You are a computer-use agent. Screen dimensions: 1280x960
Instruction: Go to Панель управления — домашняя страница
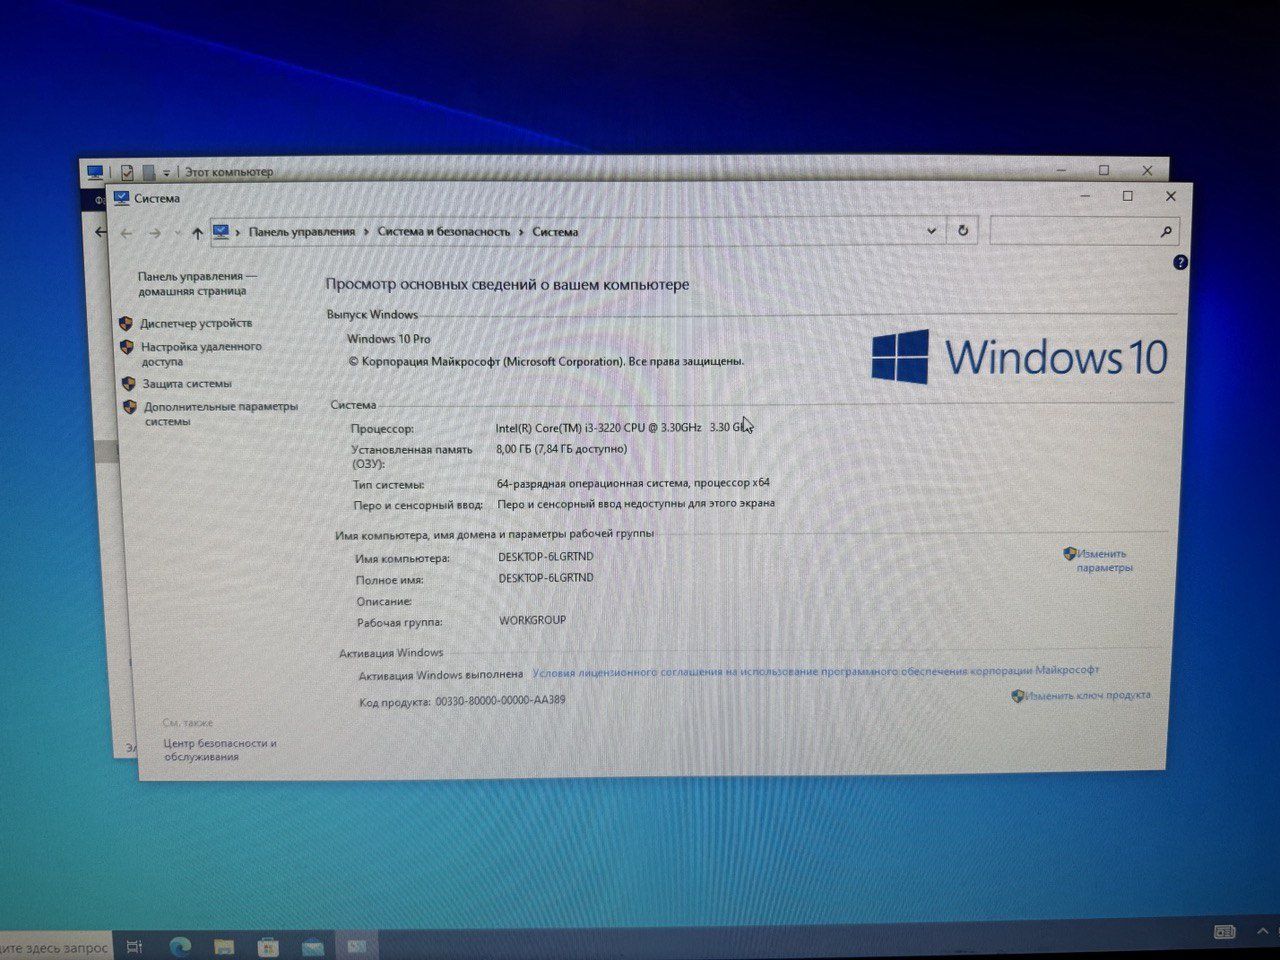pos(197,283)
